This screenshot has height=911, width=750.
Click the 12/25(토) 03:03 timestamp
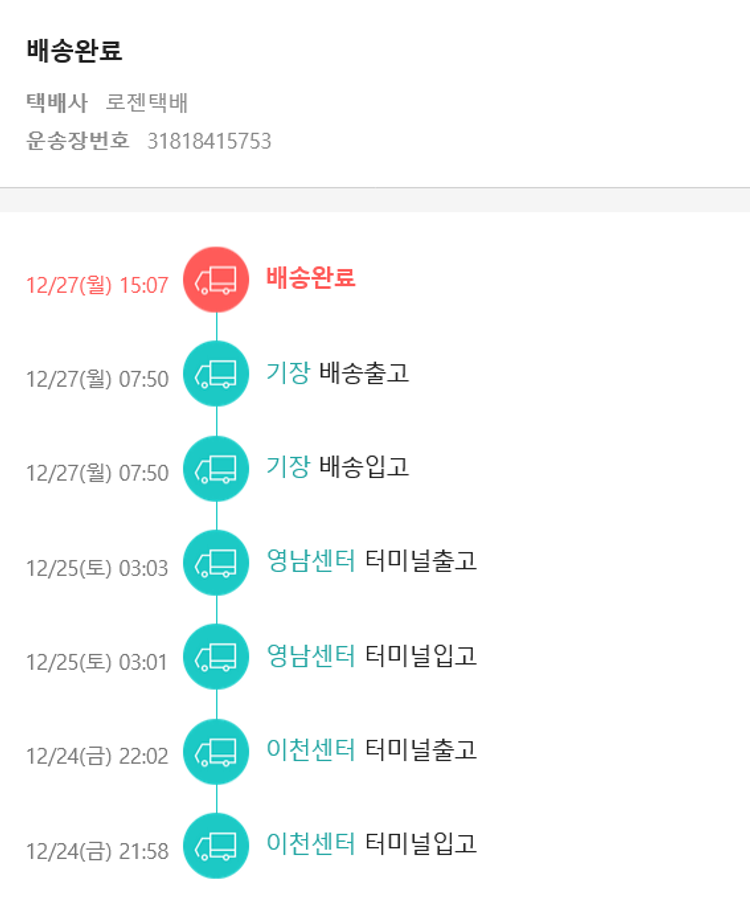click(x=97, y=568)
